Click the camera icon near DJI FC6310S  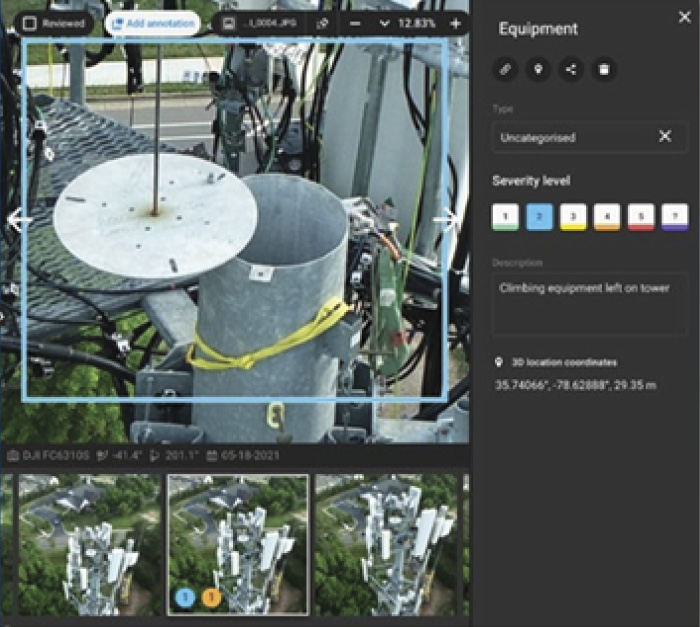click(x=13, y=456)
